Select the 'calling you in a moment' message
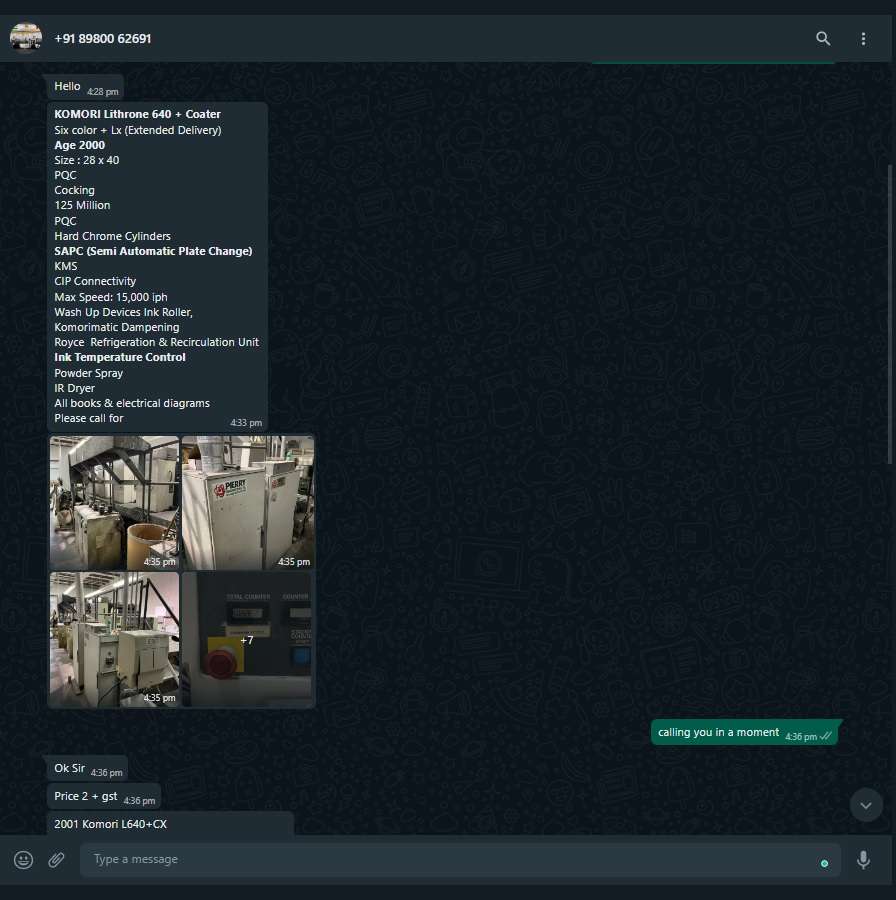The width and height of the screenshot is (896, 900). [744, 732]
